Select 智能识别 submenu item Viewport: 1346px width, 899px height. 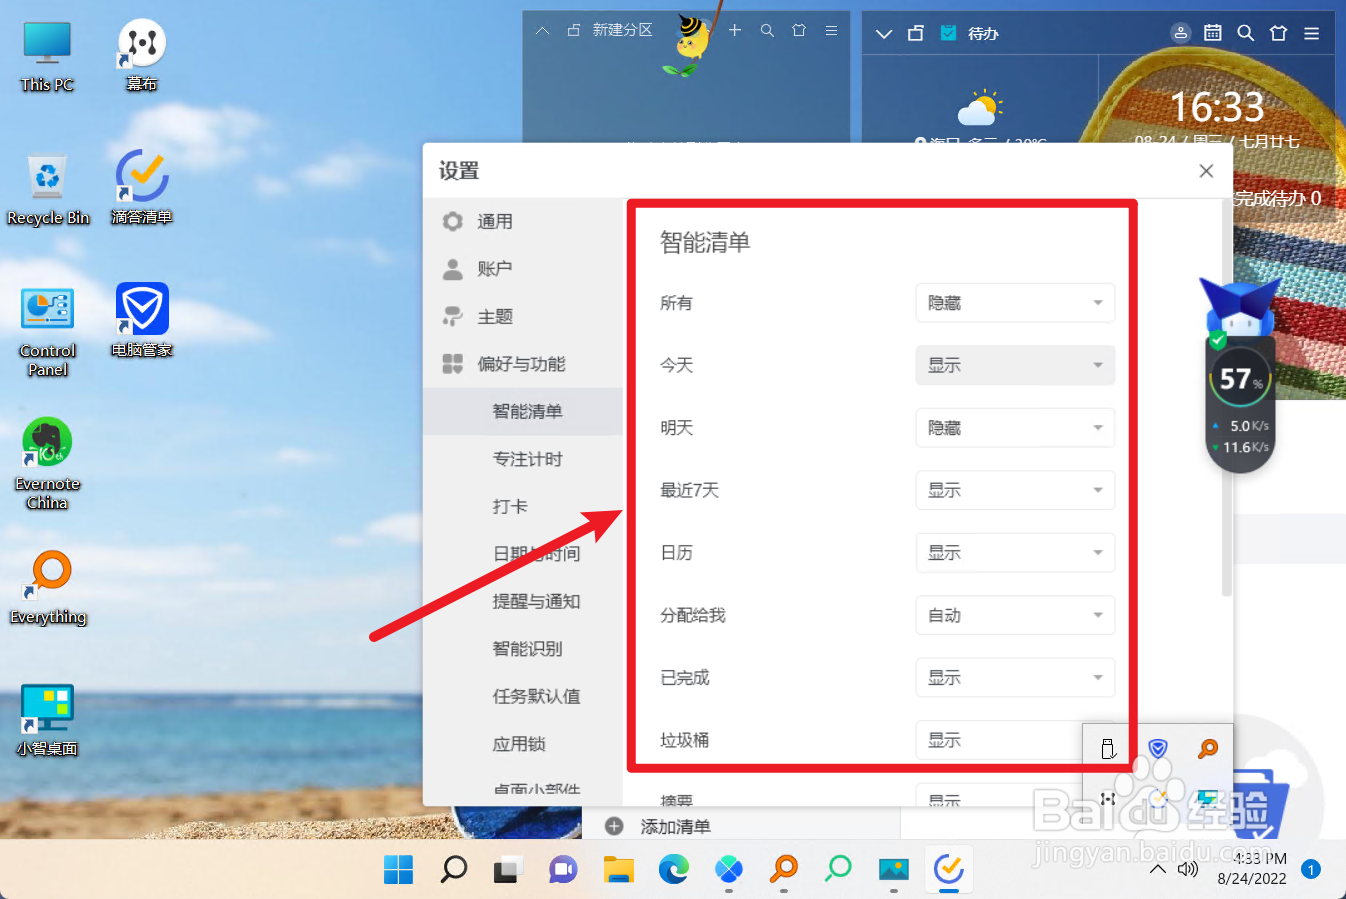pos(523,649)
